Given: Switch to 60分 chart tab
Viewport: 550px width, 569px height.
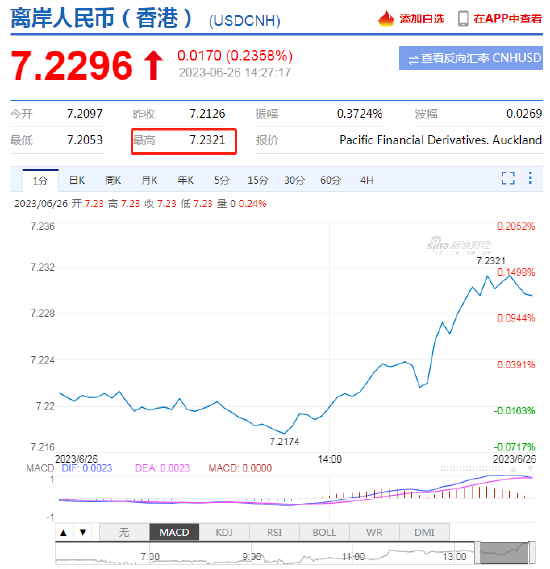Looking at the screenshot, I should tap(330, 180).
